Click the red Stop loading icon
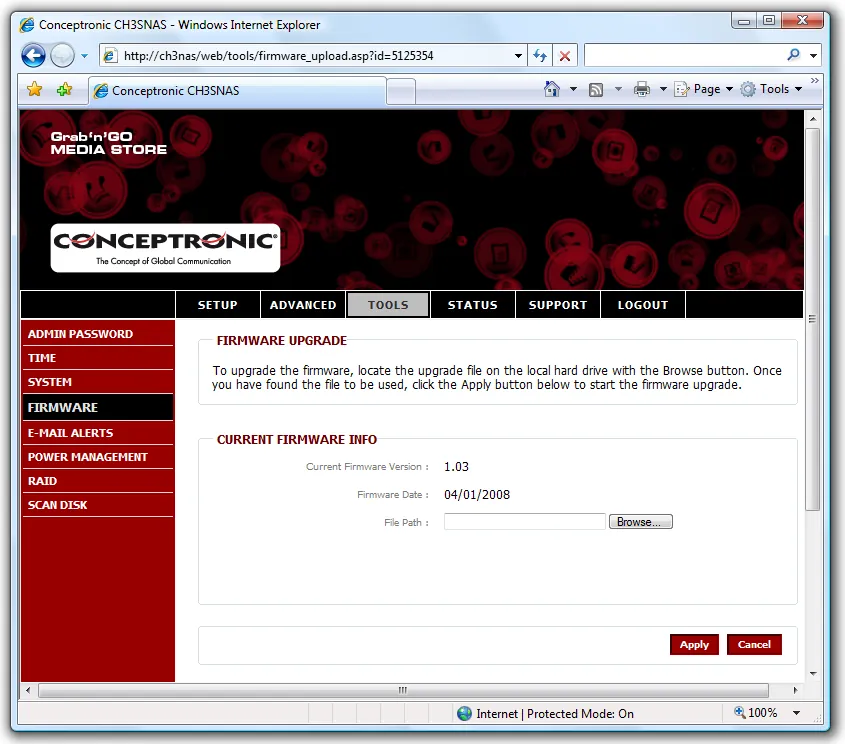This screenshot has height=744, width=845. (x=565, y=55)
